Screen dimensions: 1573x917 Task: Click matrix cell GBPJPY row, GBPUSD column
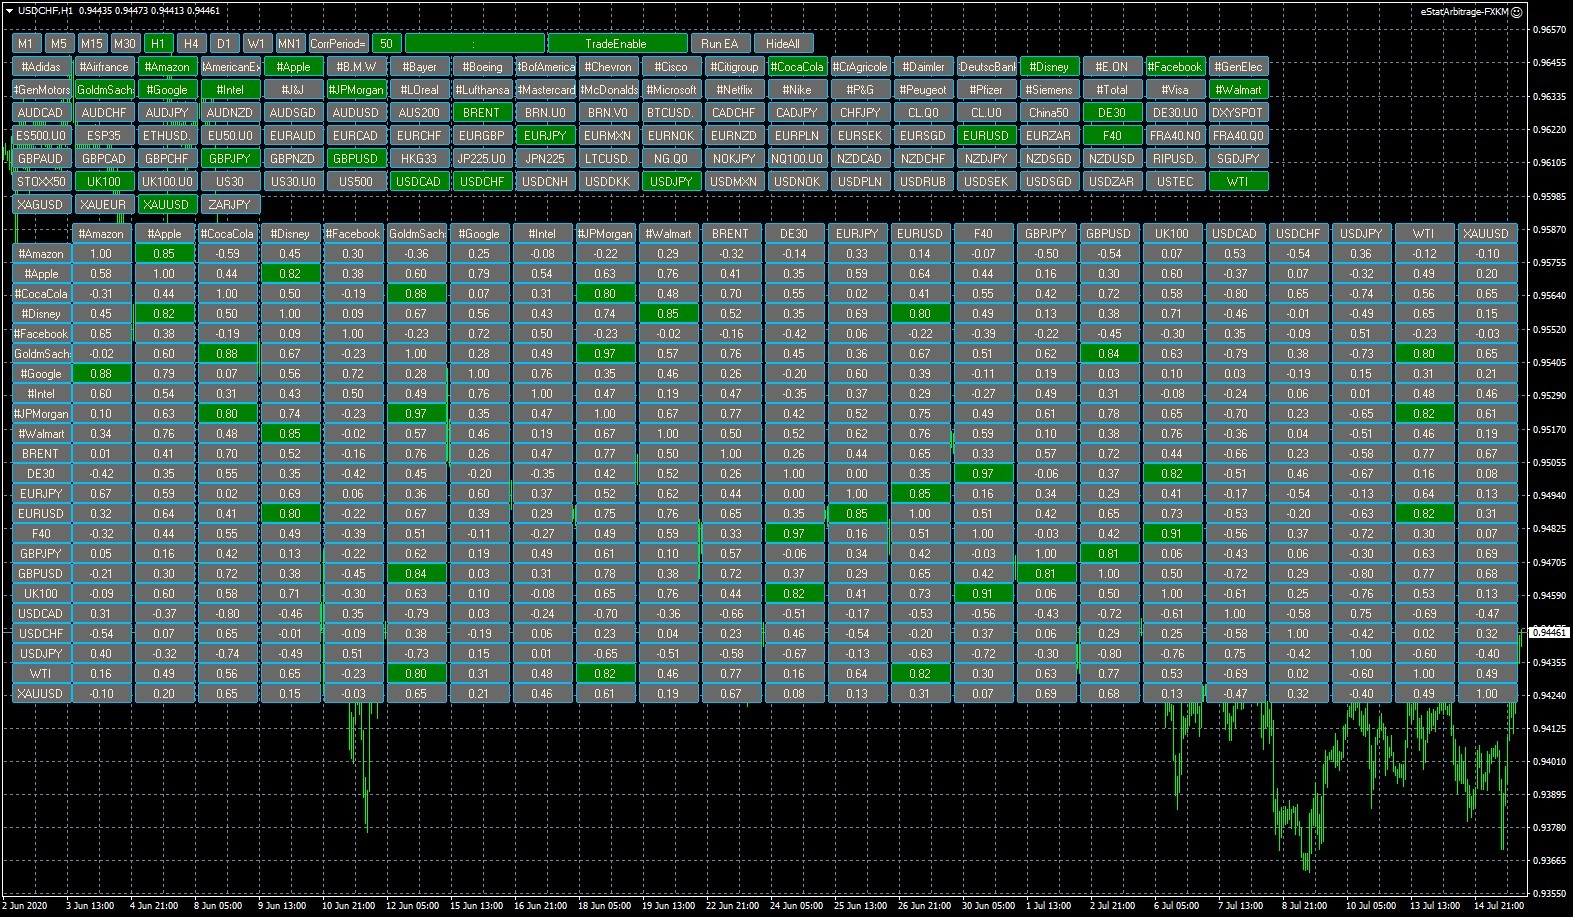point(1110,554)
